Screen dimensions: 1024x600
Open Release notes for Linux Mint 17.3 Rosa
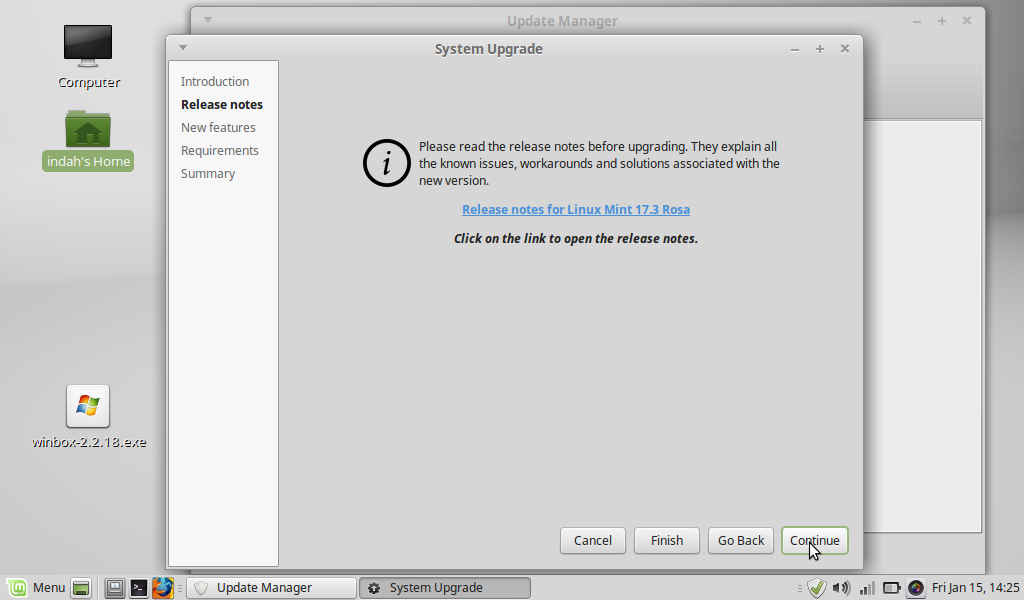[576, 210]
